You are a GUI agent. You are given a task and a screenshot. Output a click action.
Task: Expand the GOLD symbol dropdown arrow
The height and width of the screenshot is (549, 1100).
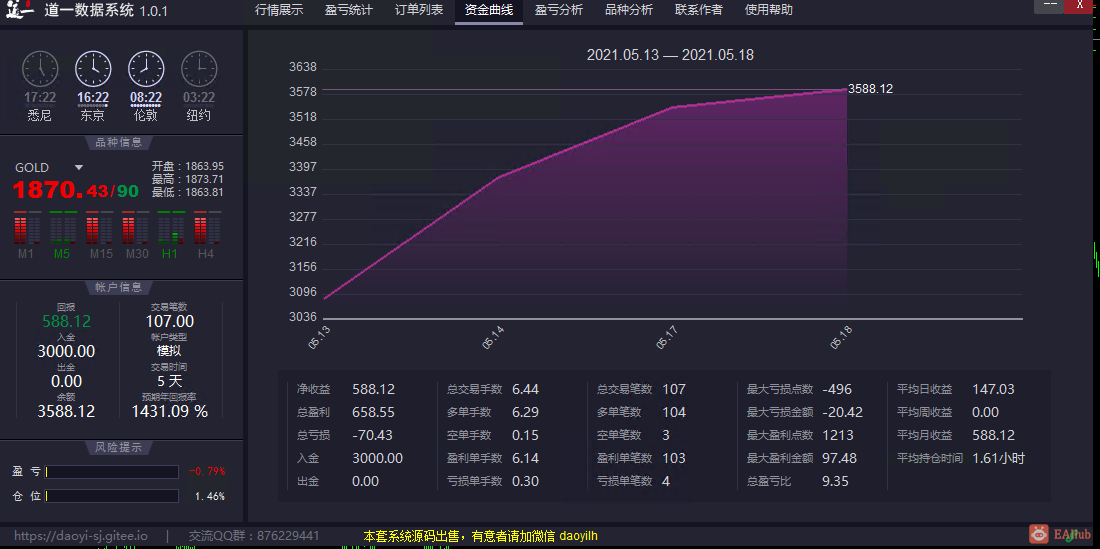(79, 168)
